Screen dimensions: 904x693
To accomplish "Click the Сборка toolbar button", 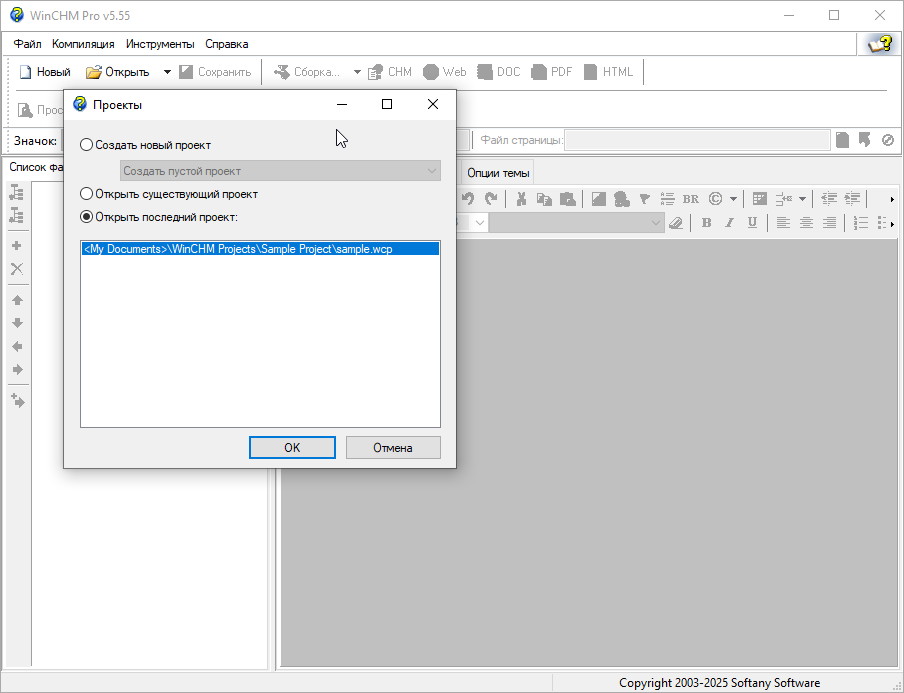I will click(x=307, y=72).
